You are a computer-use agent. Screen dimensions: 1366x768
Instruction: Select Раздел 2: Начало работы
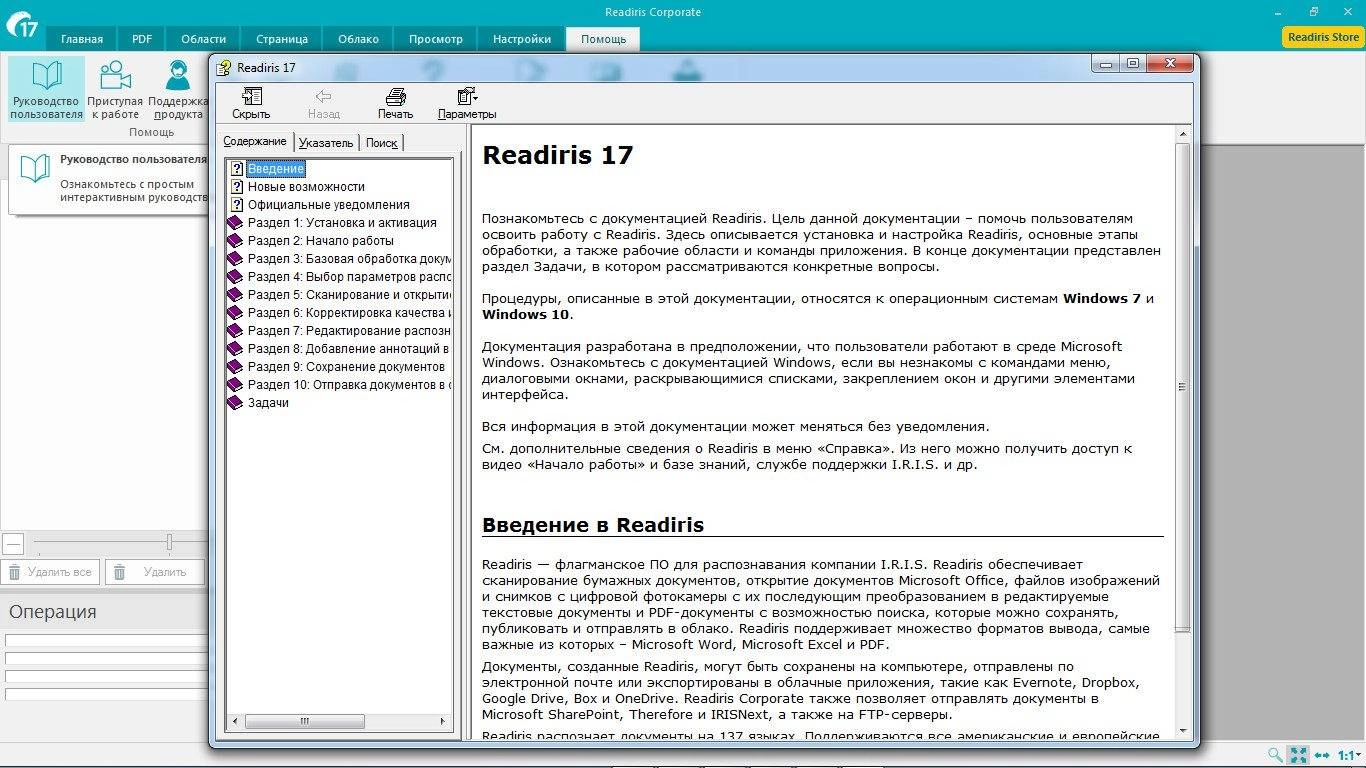pyautogui.click(x=321, y=241)
